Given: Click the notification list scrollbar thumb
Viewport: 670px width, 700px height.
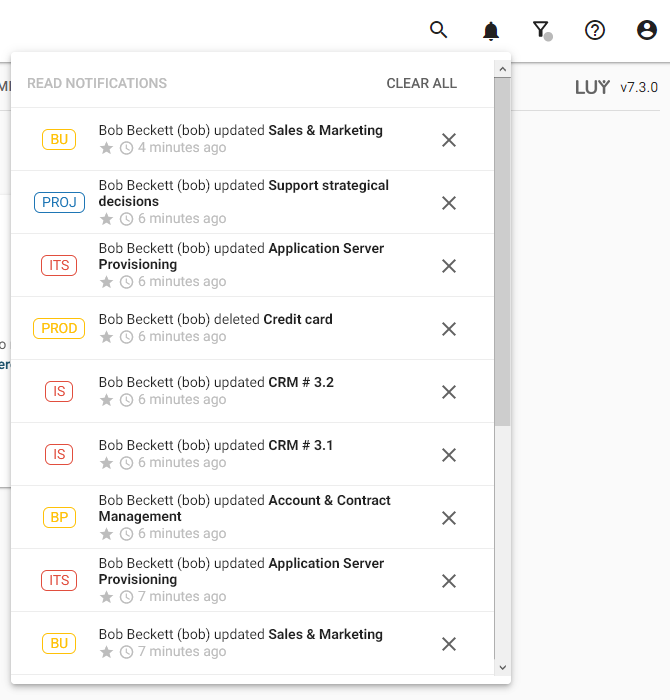Looking at the screenshot, I should (x=502, y=250).
